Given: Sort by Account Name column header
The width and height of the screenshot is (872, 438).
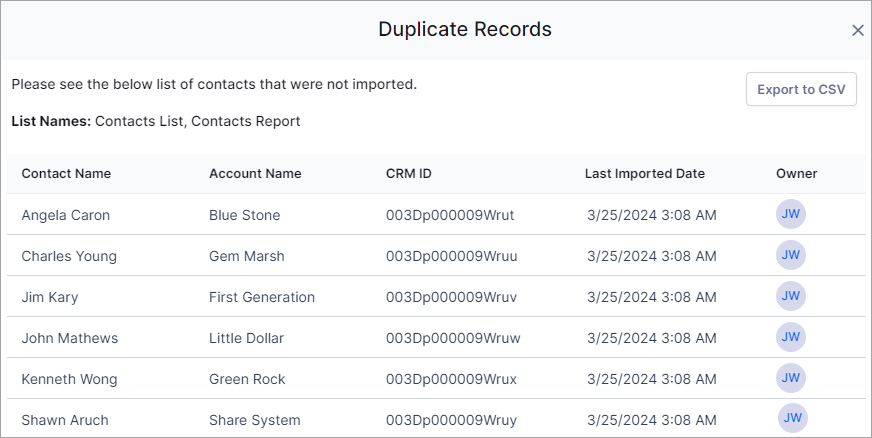Looking at the screenshot, I should pyautogui.click(x=255, y=173).
